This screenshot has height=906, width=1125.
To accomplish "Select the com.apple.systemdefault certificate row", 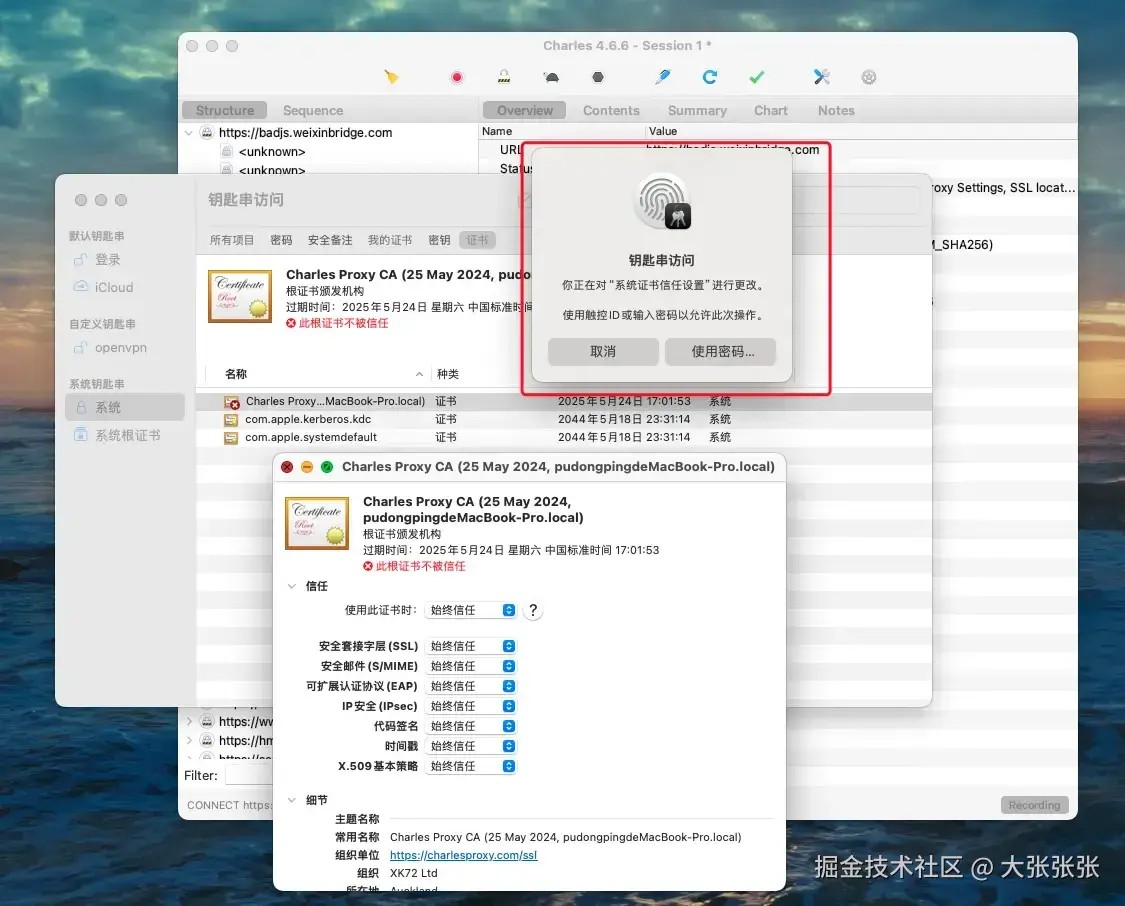I will pyautogui.click(x=564, y=437).
